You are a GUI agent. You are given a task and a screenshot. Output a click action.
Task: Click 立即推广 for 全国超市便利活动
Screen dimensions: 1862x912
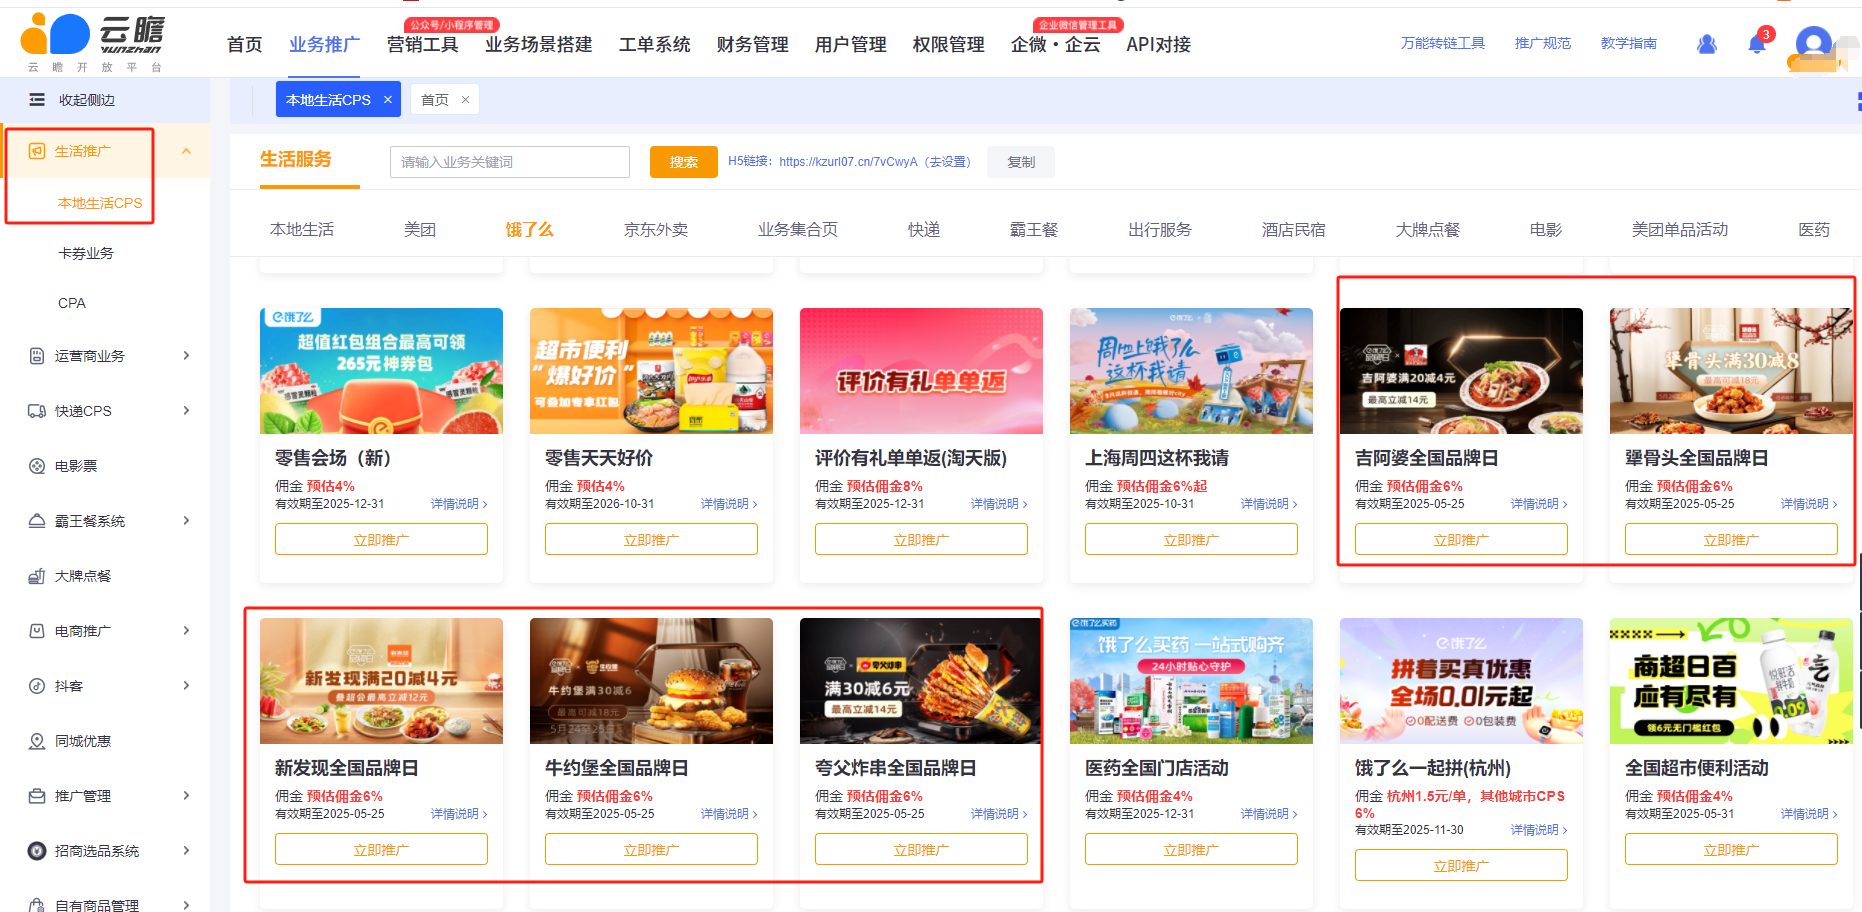coord(1731,849)
